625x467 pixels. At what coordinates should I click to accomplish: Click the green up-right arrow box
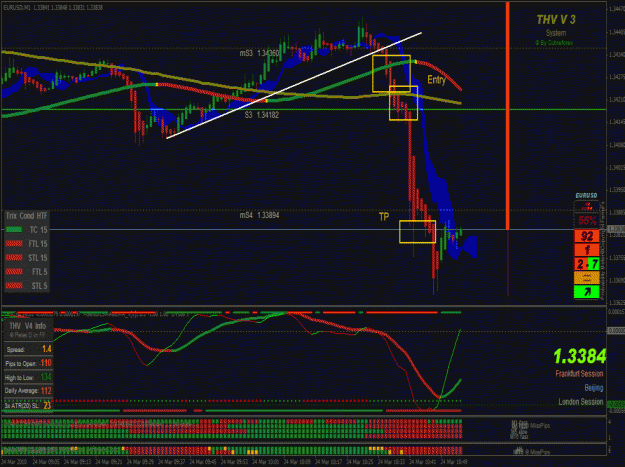(587, 292)
